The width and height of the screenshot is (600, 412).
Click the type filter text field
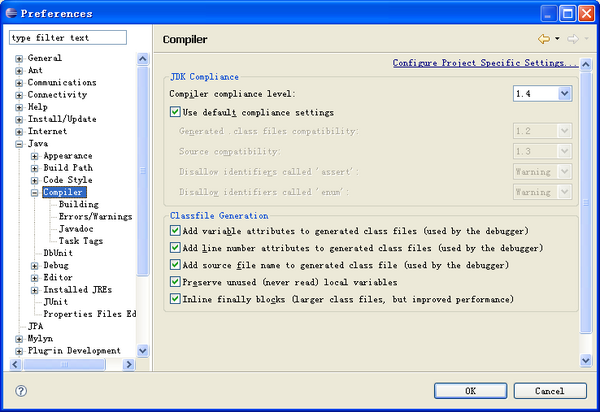tap(68, 37)
